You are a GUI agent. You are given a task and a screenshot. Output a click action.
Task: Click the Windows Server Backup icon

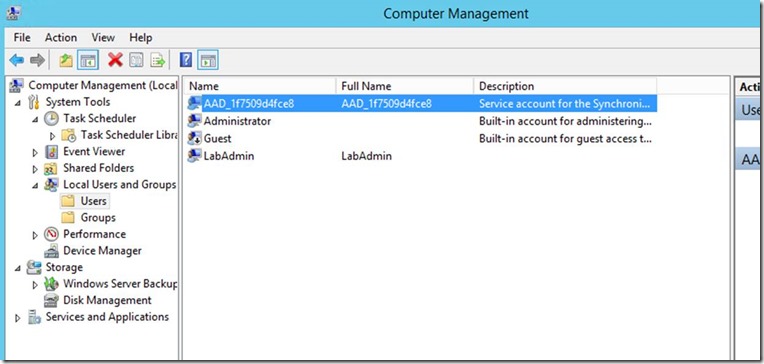click(x=51, y=284)
